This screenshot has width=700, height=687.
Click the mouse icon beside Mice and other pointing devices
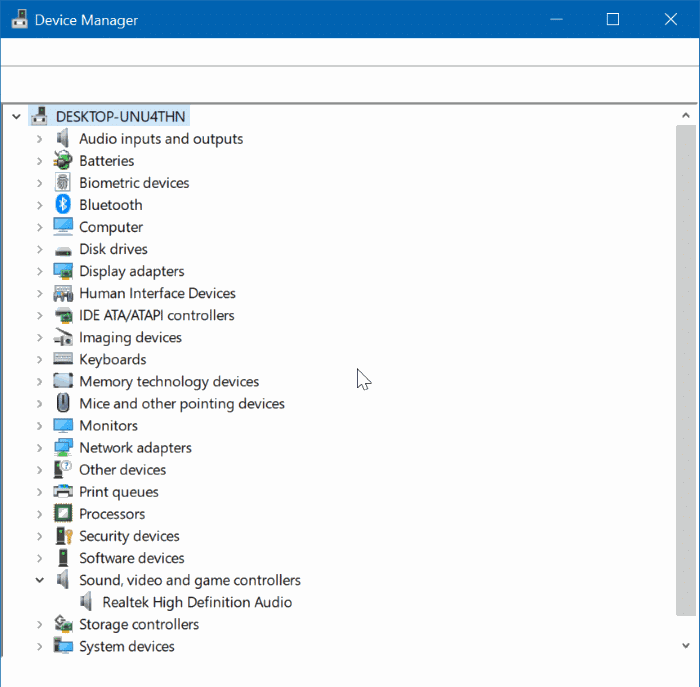pyautogui.click(x=63, y=403)
